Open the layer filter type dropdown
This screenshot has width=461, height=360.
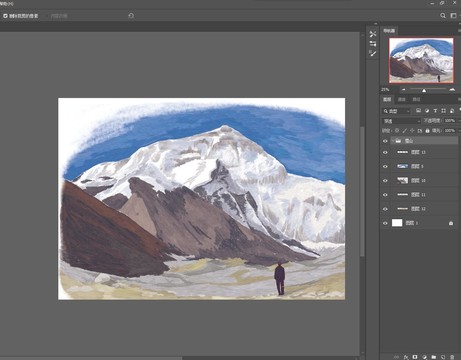(x=396, y=111)
